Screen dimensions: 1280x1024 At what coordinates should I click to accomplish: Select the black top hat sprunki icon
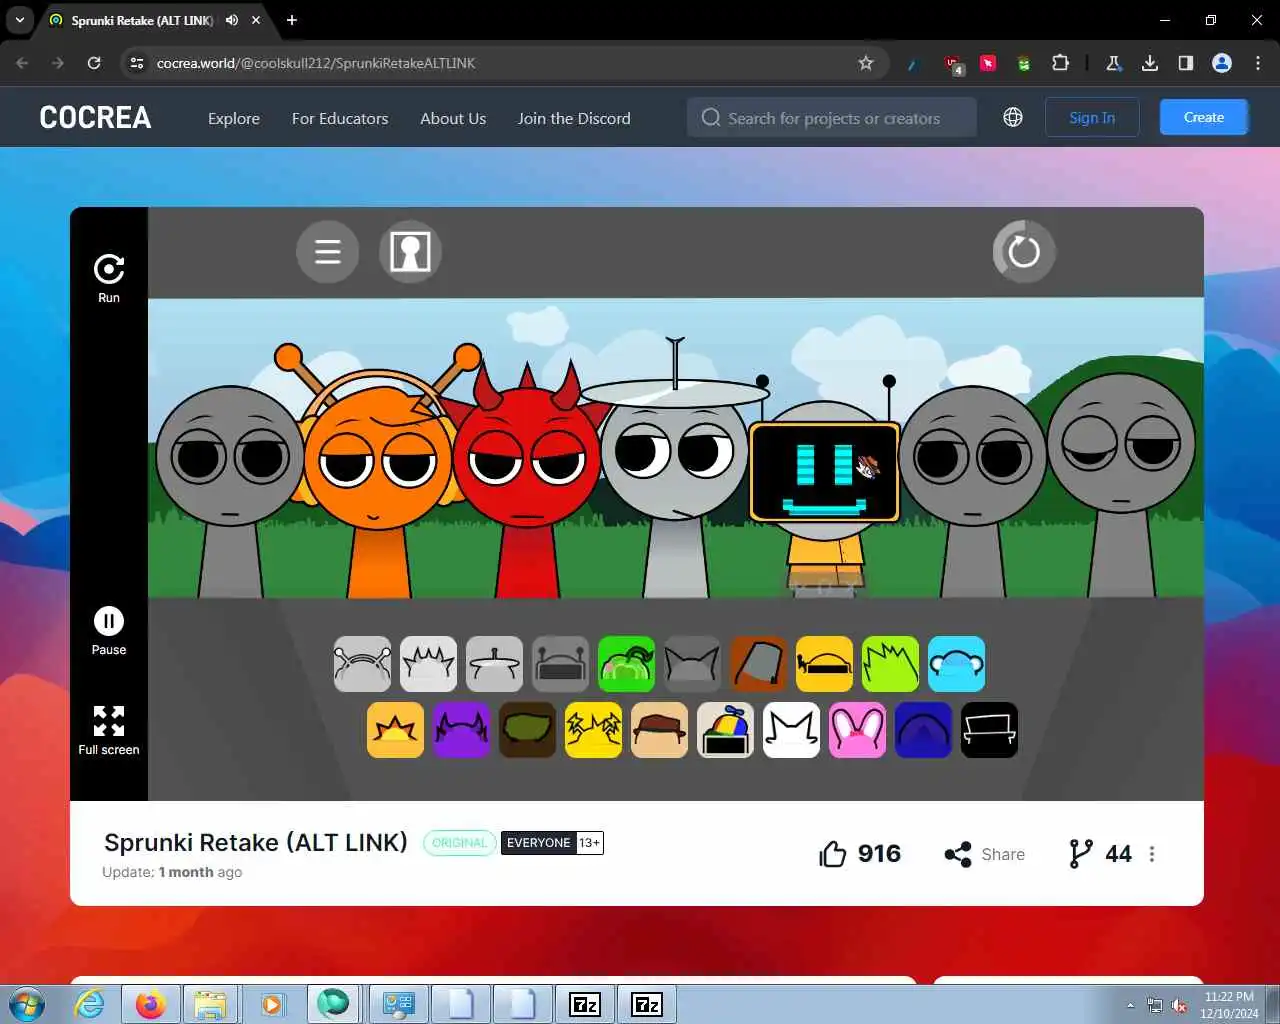(989, 730)
